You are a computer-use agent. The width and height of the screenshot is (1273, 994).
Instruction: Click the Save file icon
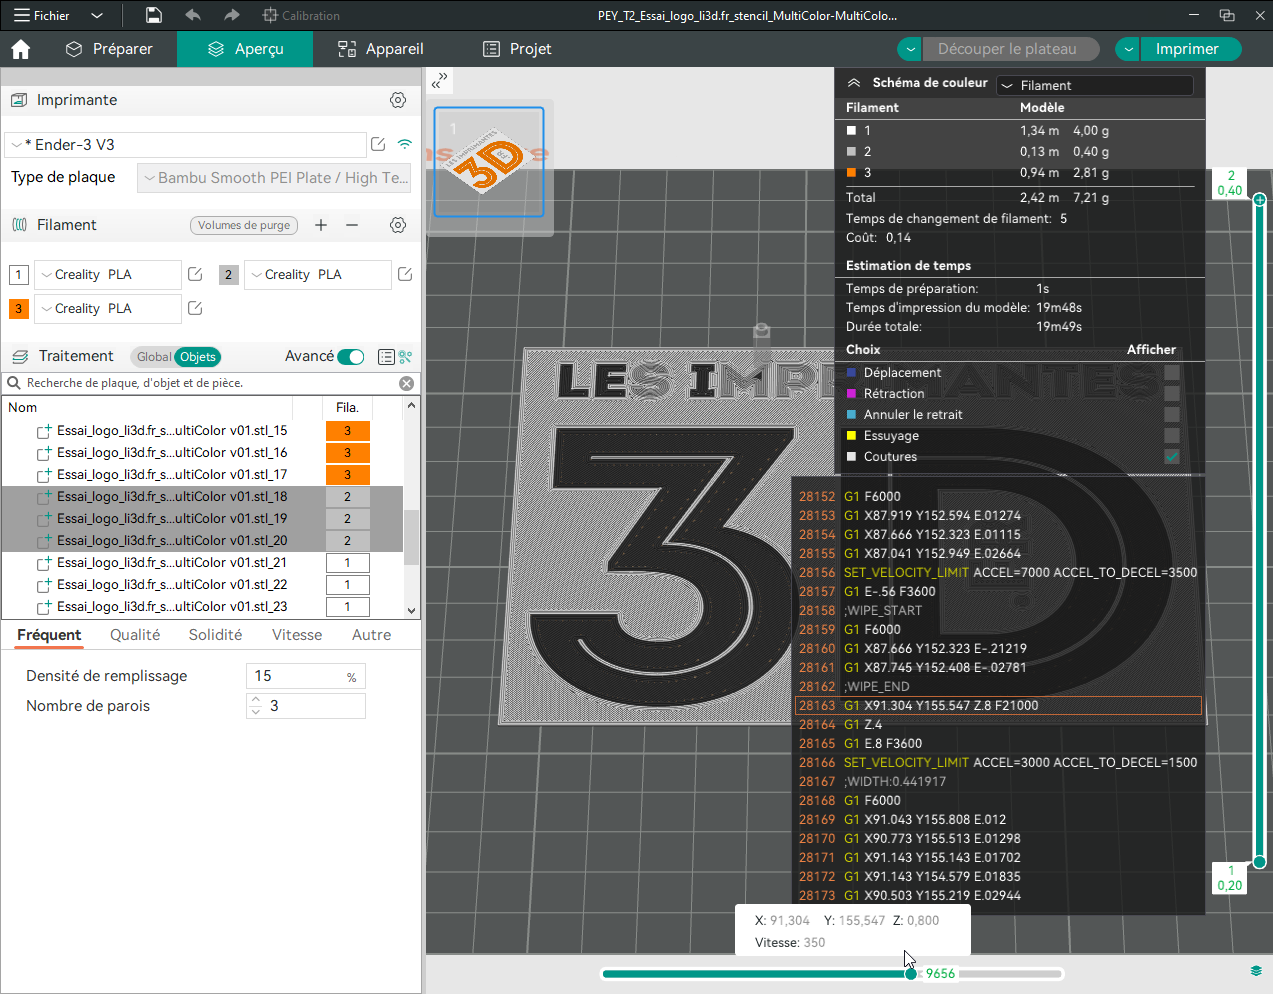coord(154,15)
